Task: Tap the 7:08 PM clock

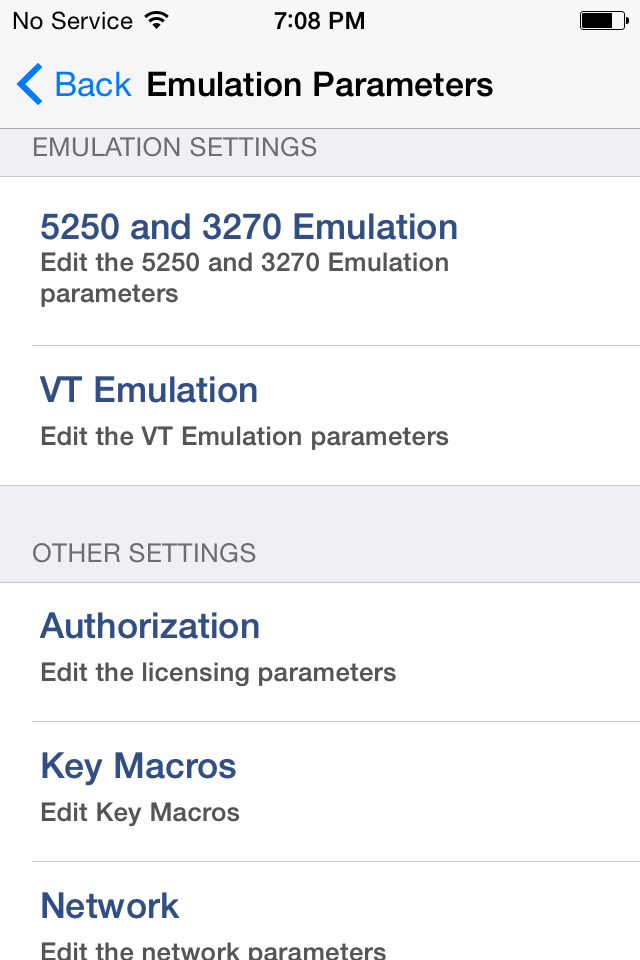Action: click(x=320, y=20)
